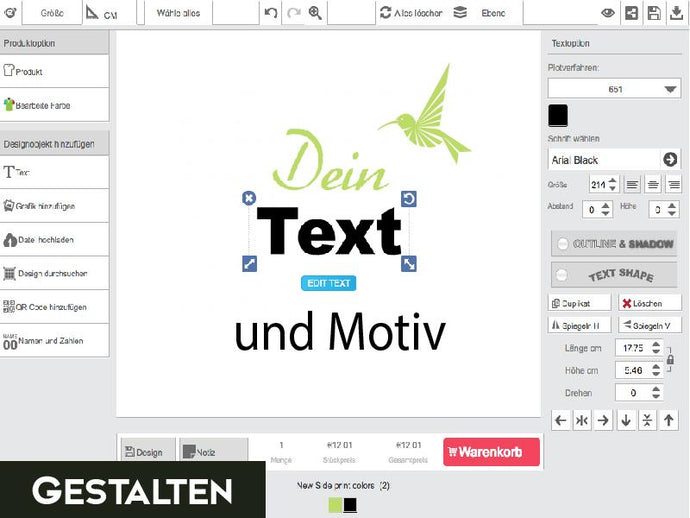Select Grafik hinzufügen in sidebar
The height and width of the screenshot is (518, 690).
click(55, 206)
